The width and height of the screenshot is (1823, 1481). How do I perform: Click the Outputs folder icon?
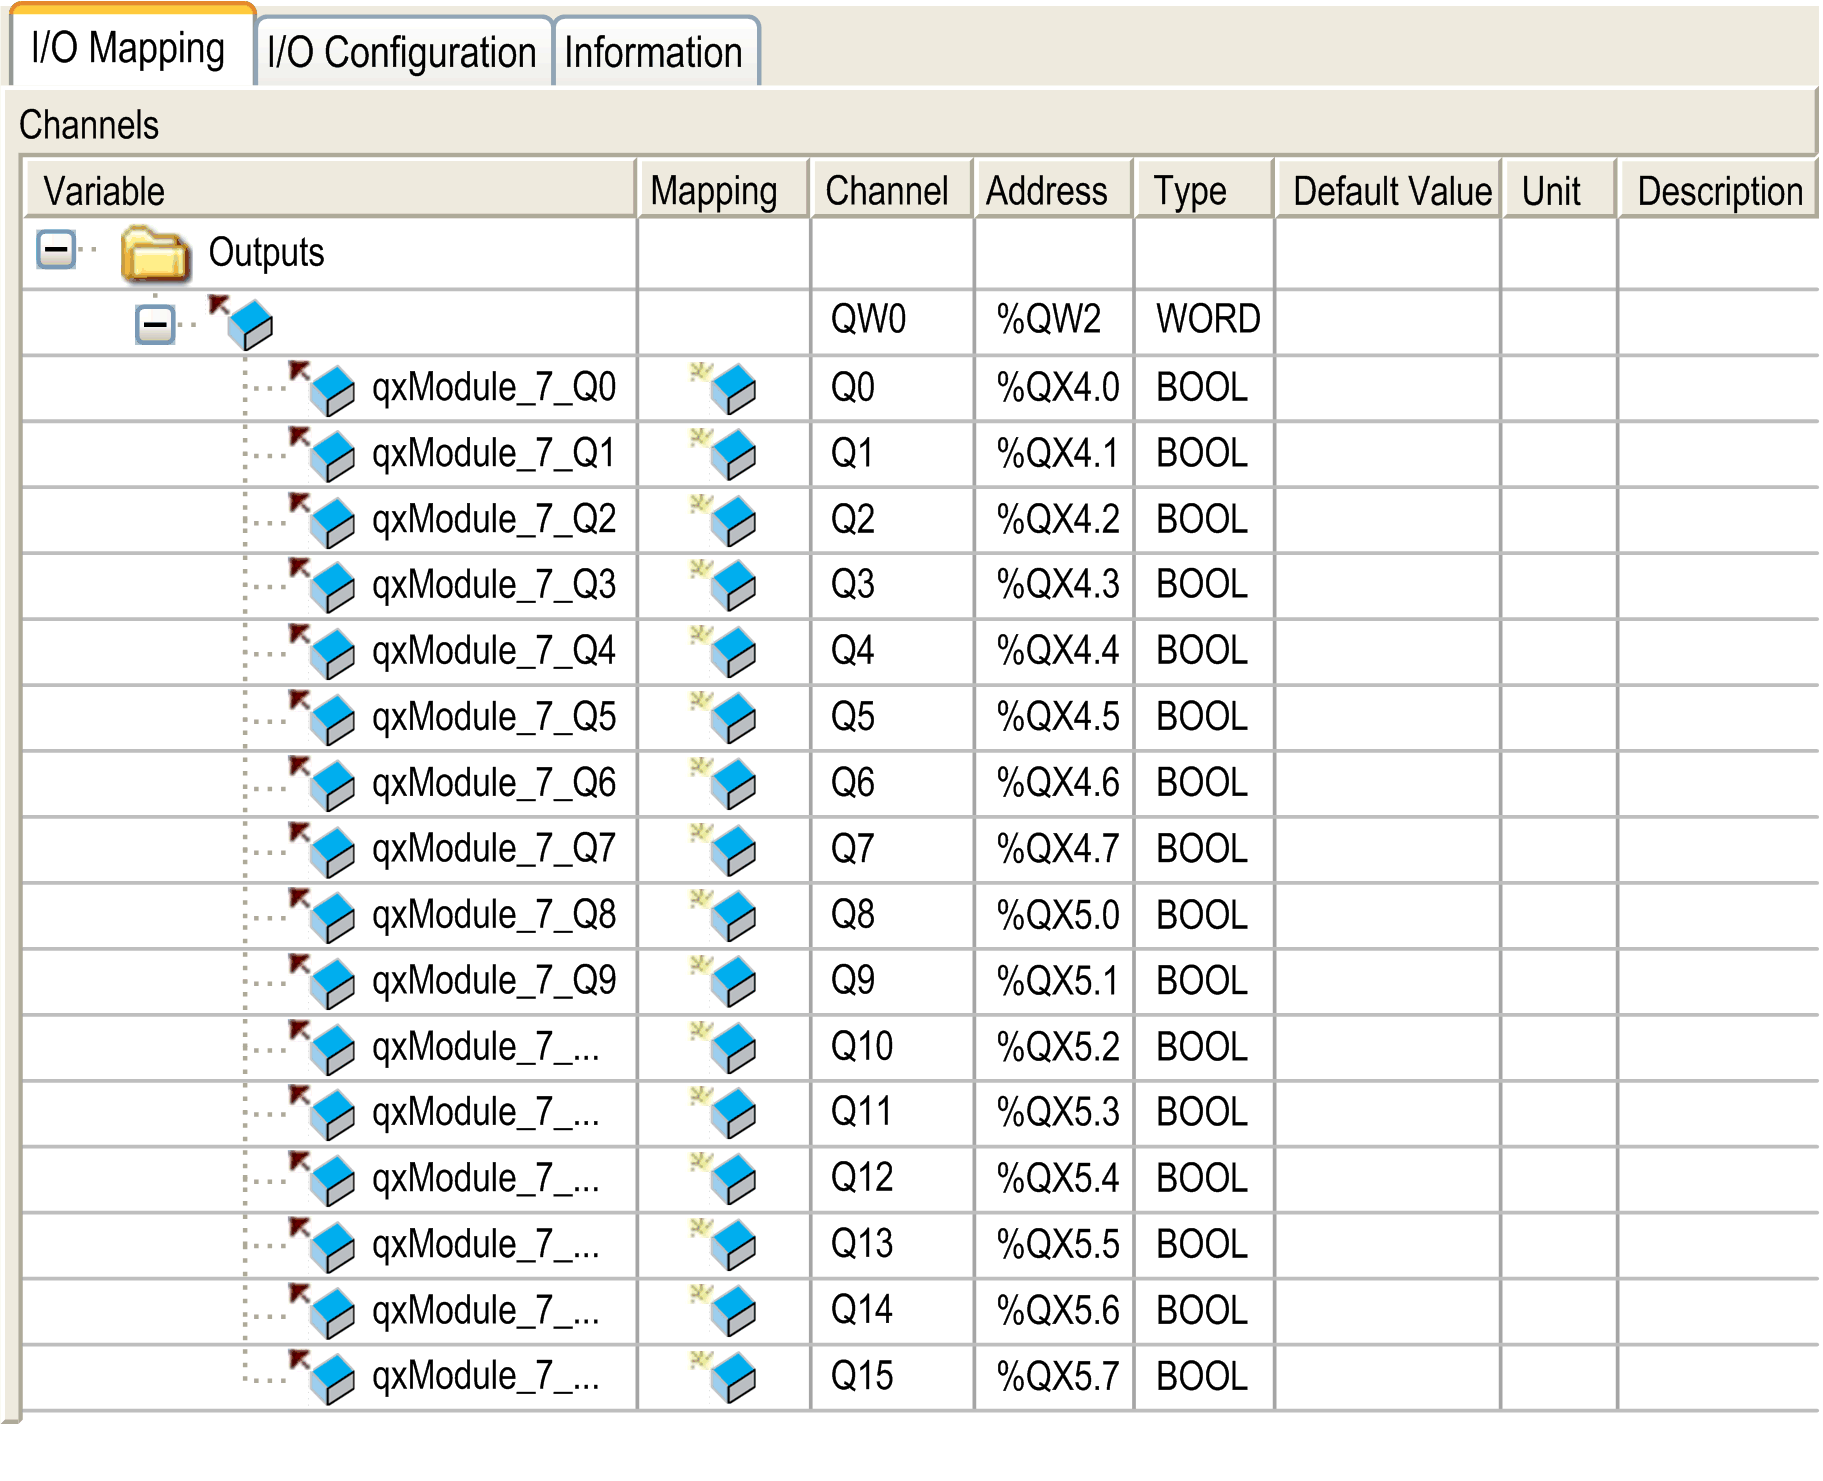tap(155, 254)
